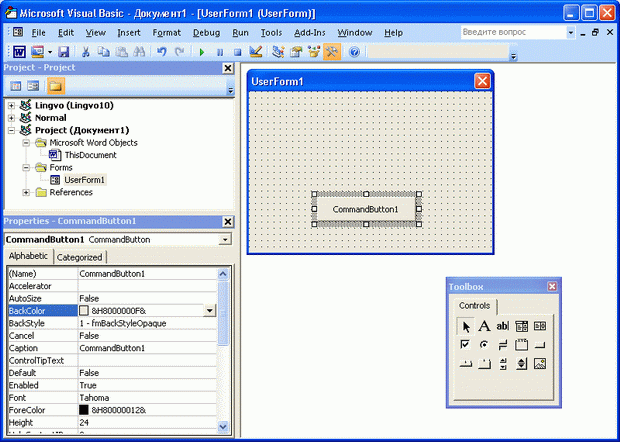Select the Label tool in Toolbox
The height and width of the screenshot is (442, 620).
(484, 326)
